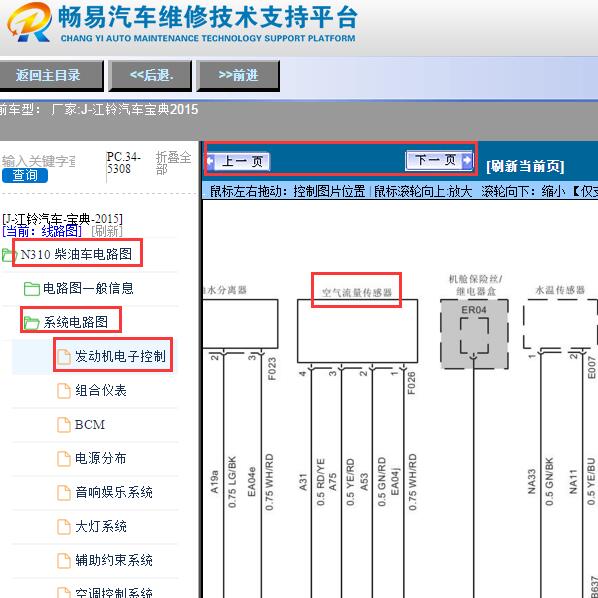This screenshot has height=598, width=598.
Task: Open the 电路图一般信息 tree item
Action: (x=88, y=288)
